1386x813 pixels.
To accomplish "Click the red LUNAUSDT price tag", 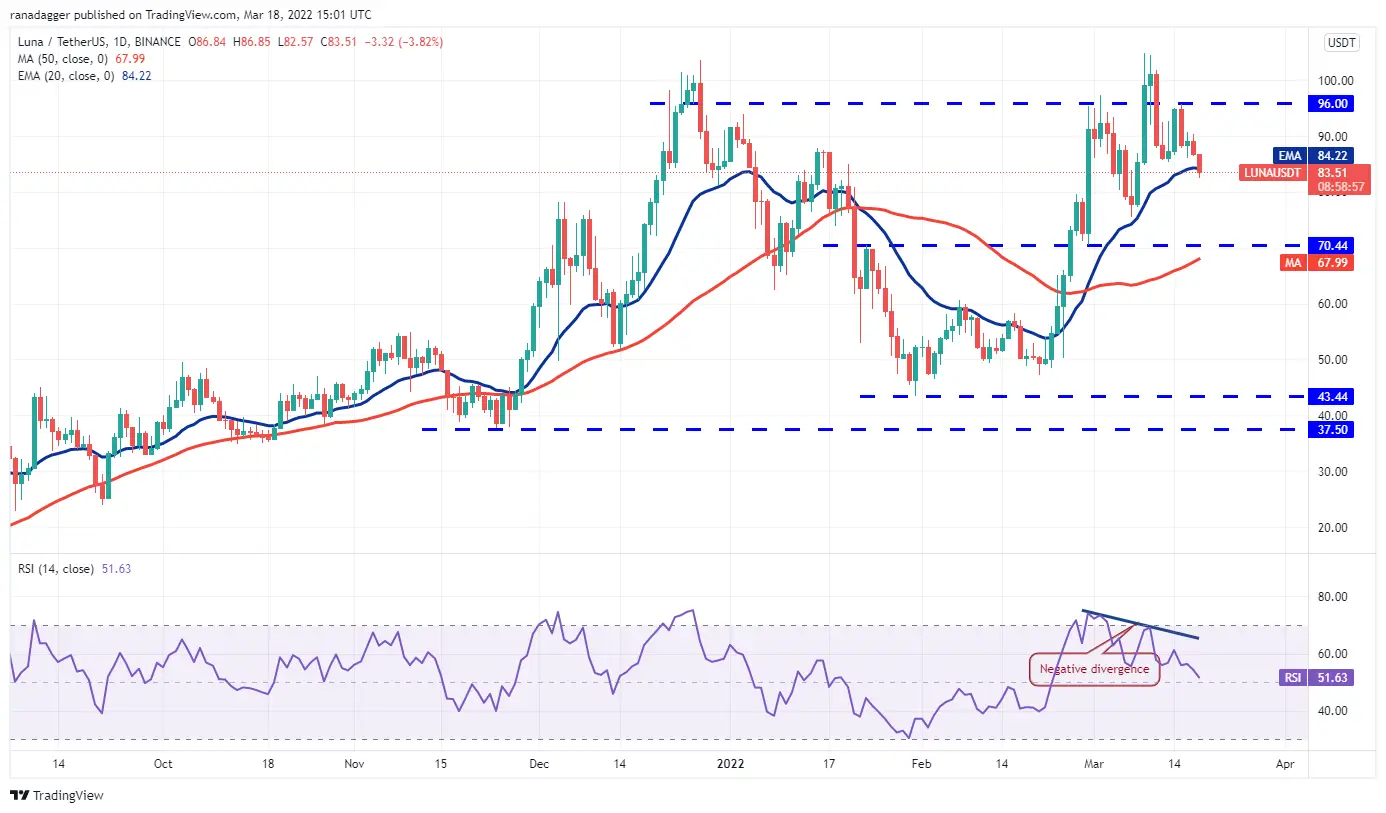I will tap(1273, 172).
